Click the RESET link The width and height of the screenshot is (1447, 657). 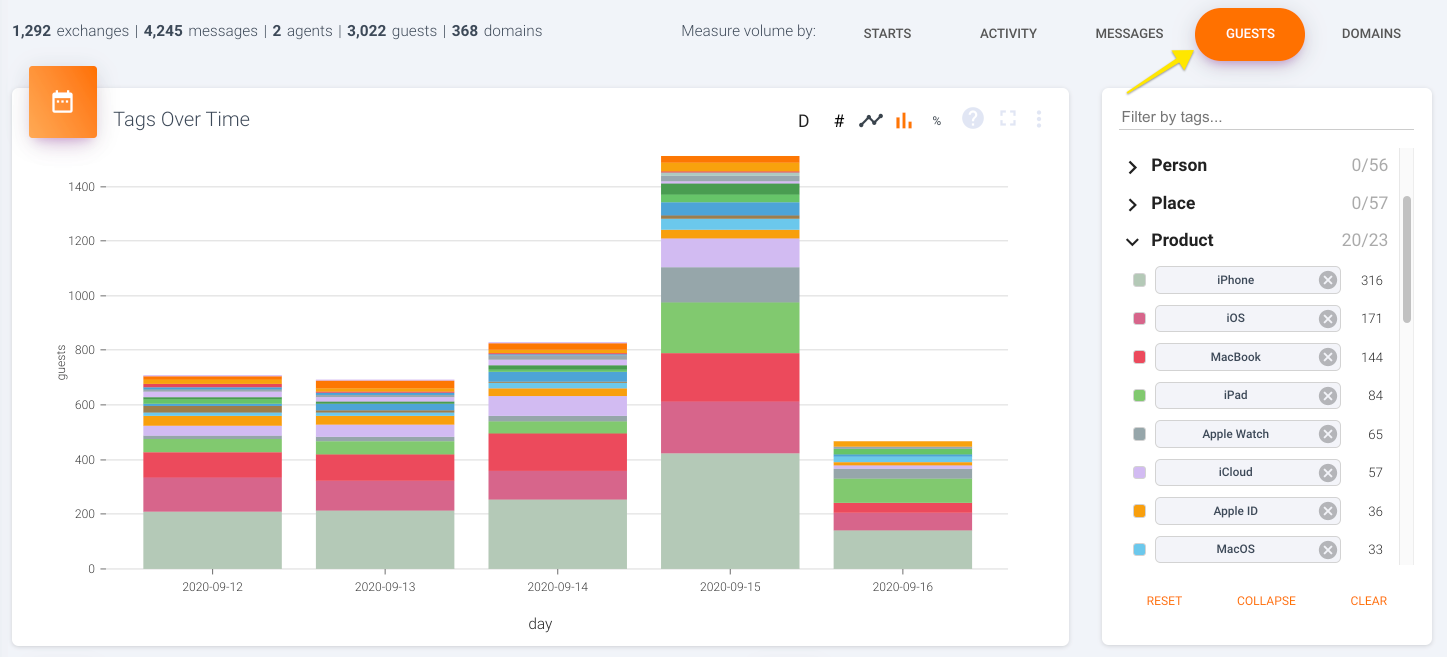coord(1164,601)
